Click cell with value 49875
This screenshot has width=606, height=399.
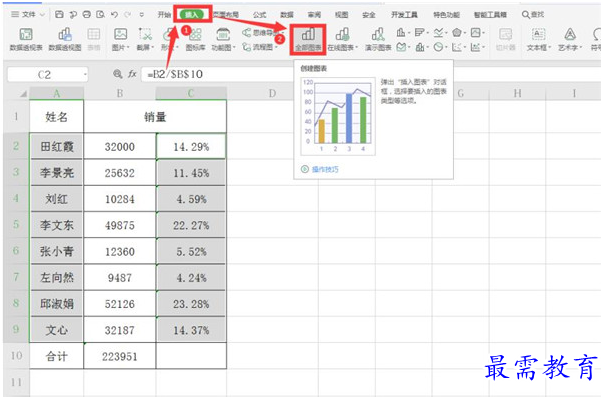120,225
